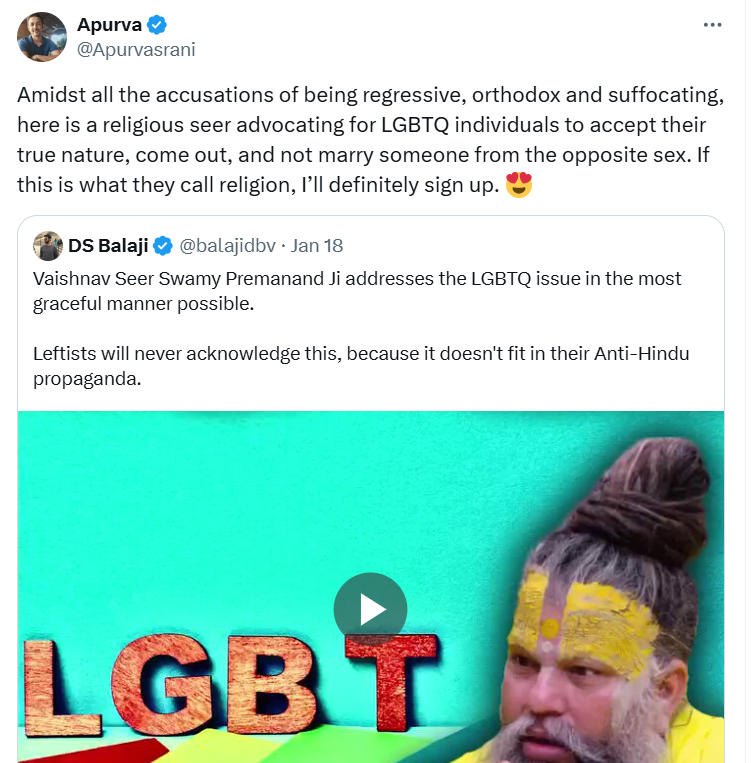Open DS Balaji's profile name
The width and height of the screenshot is (755, 763).
pyautogui.click(x=108, y=246)
